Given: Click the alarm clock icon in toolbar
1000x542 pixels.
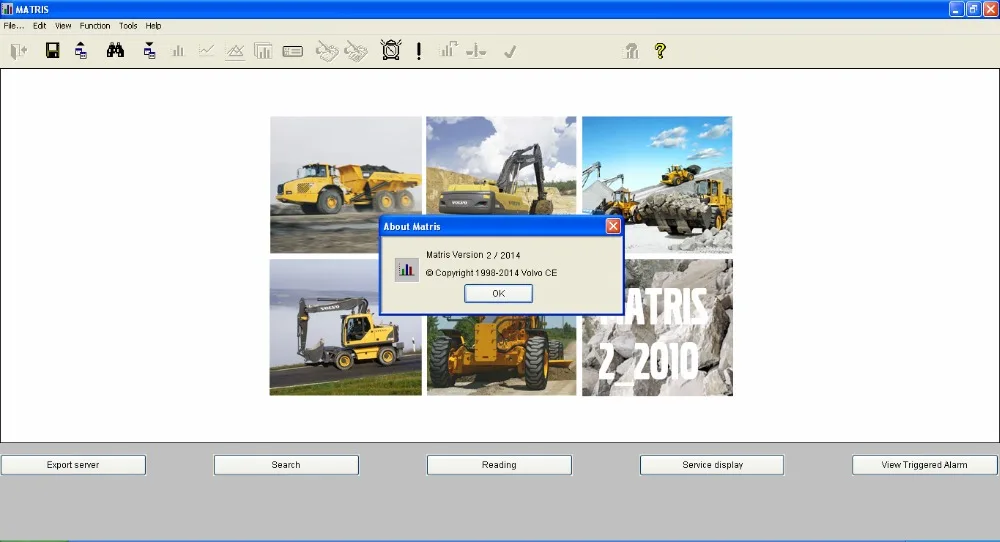Looking at the screenshot, I should [391, 50].
